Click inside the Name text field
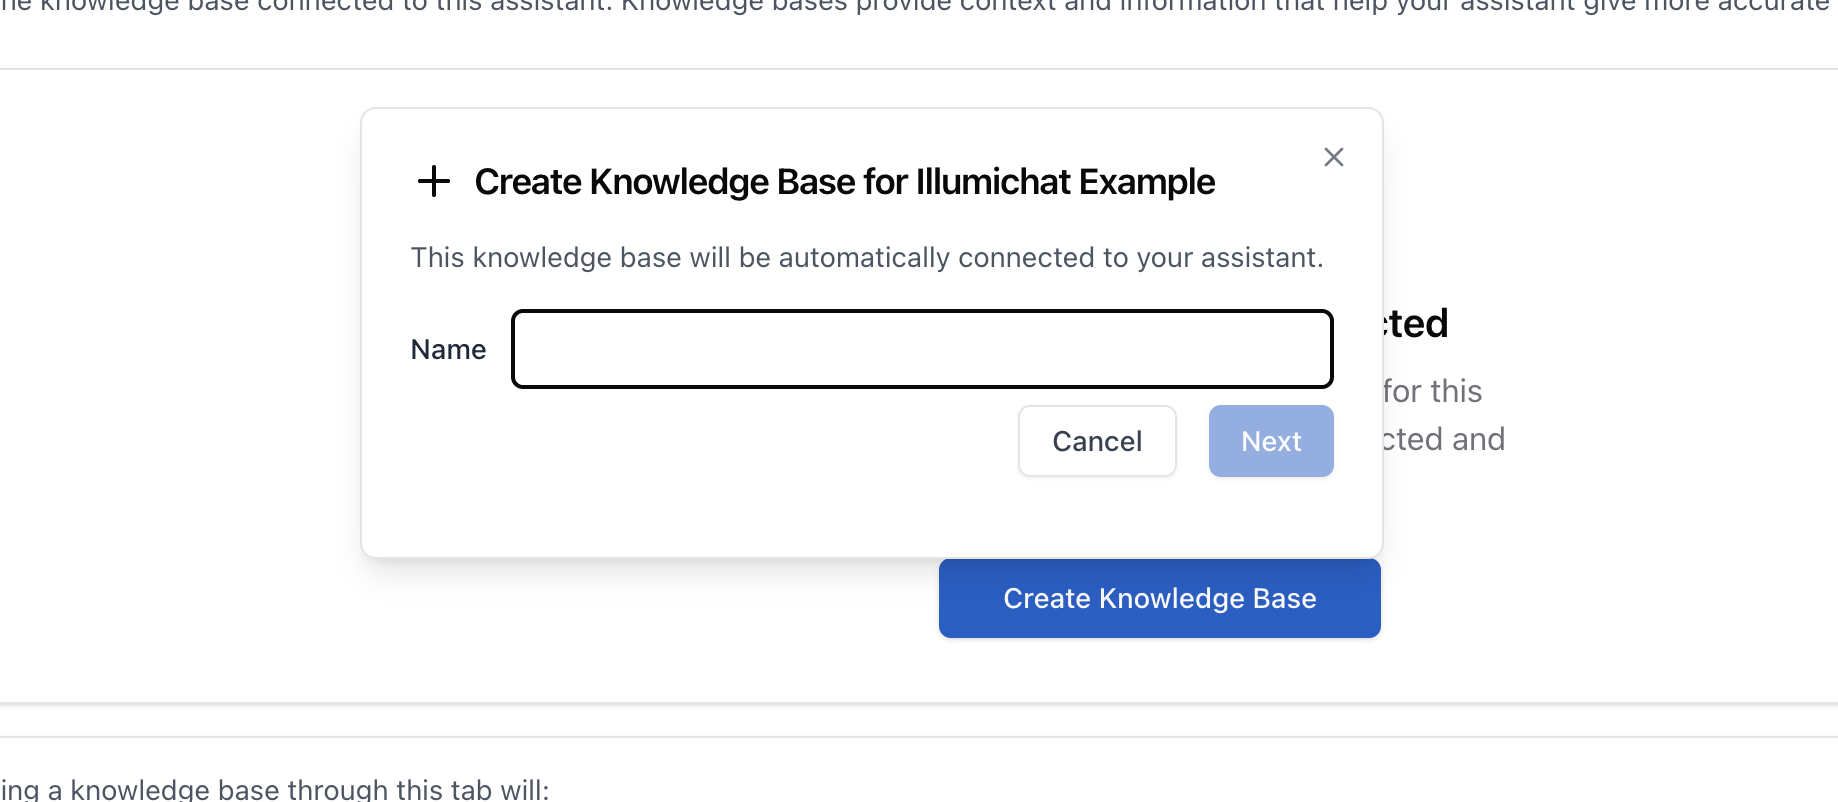 [921, 349]
